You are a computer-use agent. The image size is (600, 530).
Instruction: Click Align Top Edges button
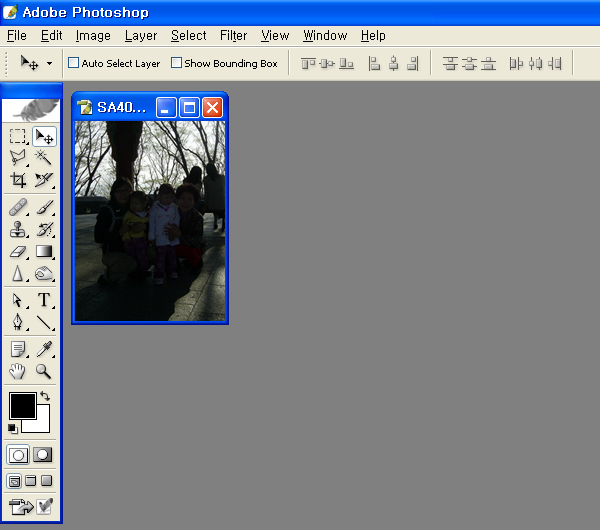tap(308, 63)
